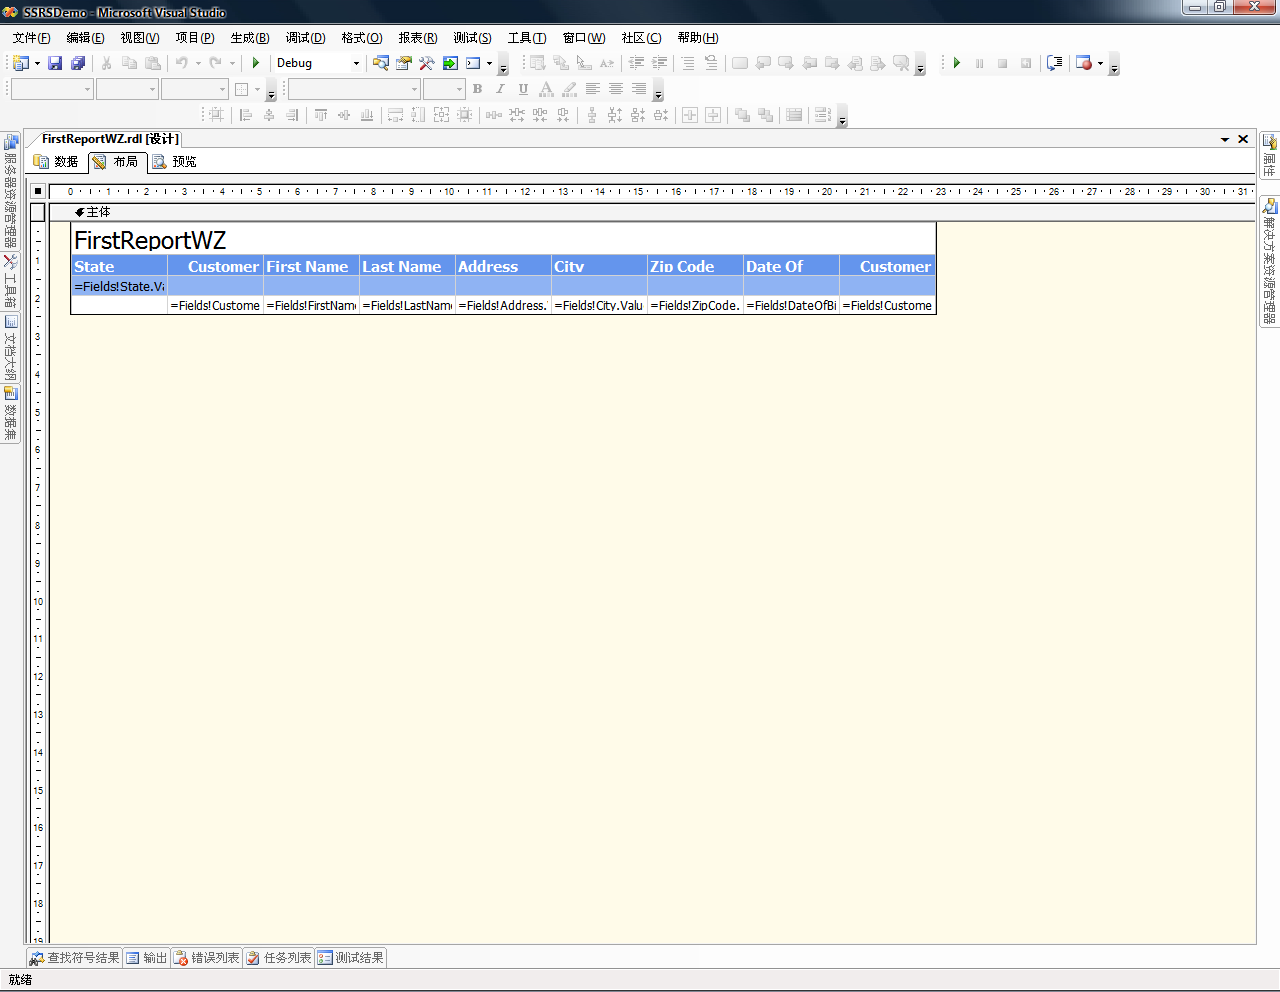Open the Properties window toolbar icon
Viewport: 1280px width, 992px height.
click(404, 63)
